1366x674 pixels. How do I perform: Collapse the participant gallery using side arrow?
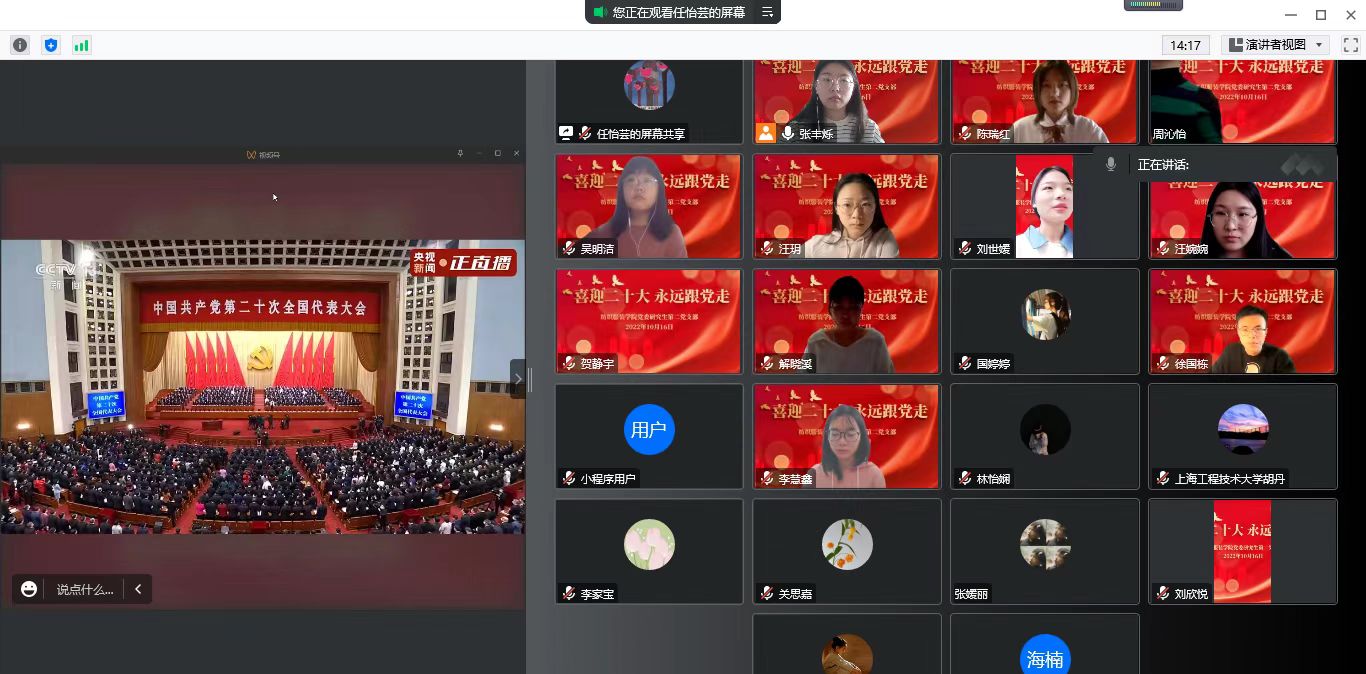coord(517,379)
